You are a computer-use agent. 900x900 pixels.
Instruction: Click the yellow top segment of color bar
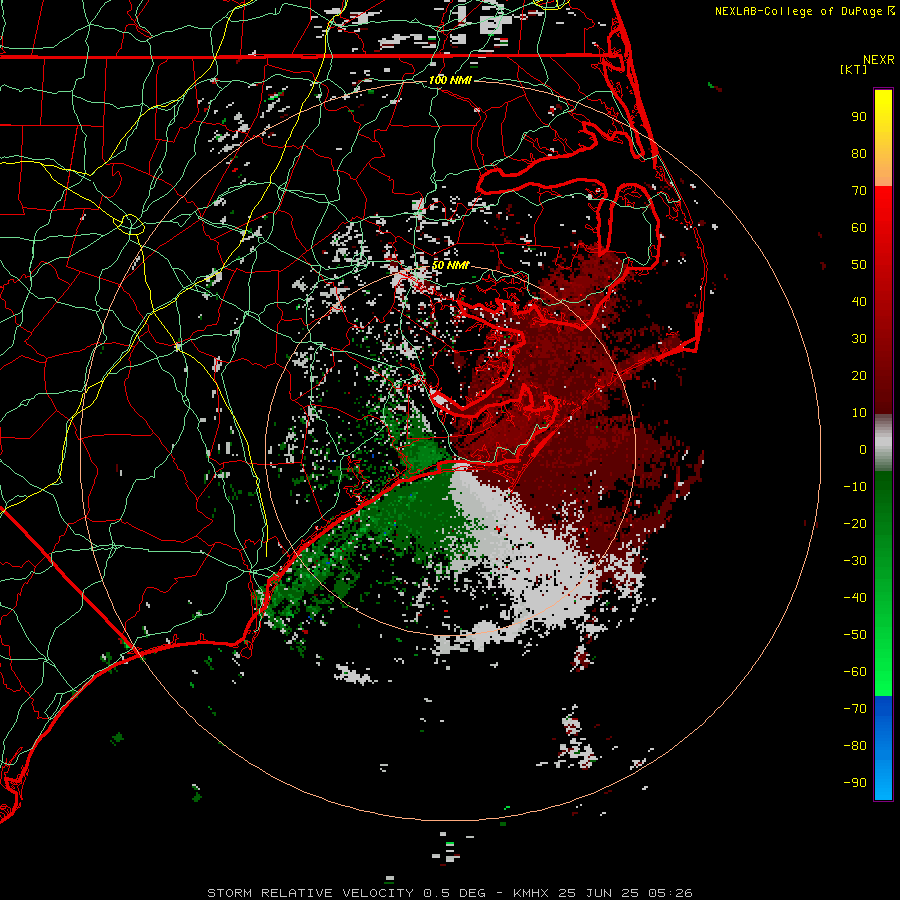(x=883, y=138)
